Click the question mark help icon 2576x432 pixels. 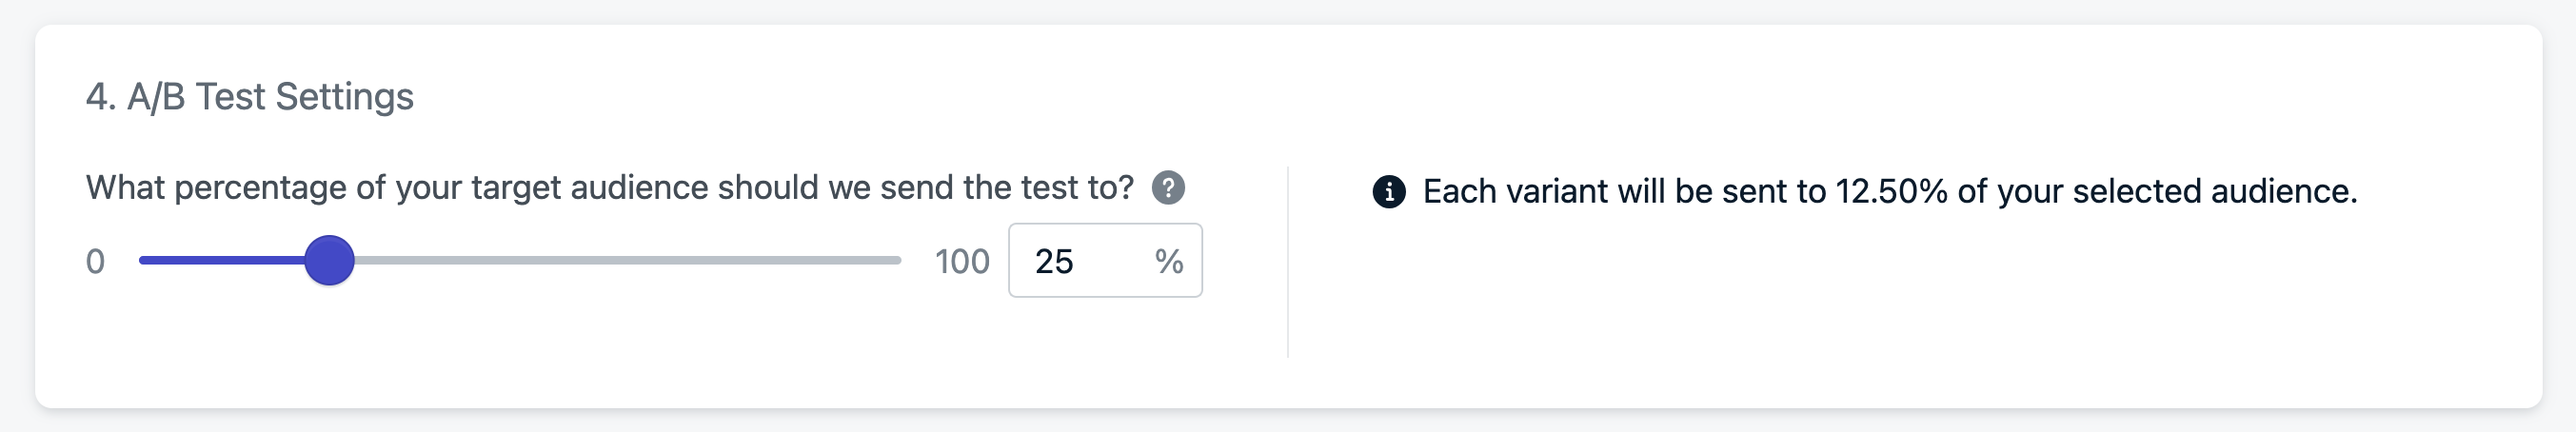pos(1168,187)
